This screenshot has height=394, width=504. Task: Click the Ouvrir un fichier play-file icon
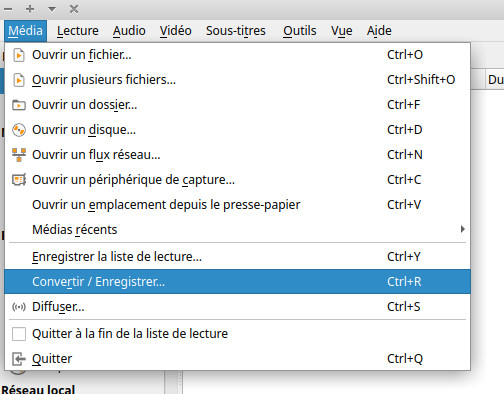(19, 55)
